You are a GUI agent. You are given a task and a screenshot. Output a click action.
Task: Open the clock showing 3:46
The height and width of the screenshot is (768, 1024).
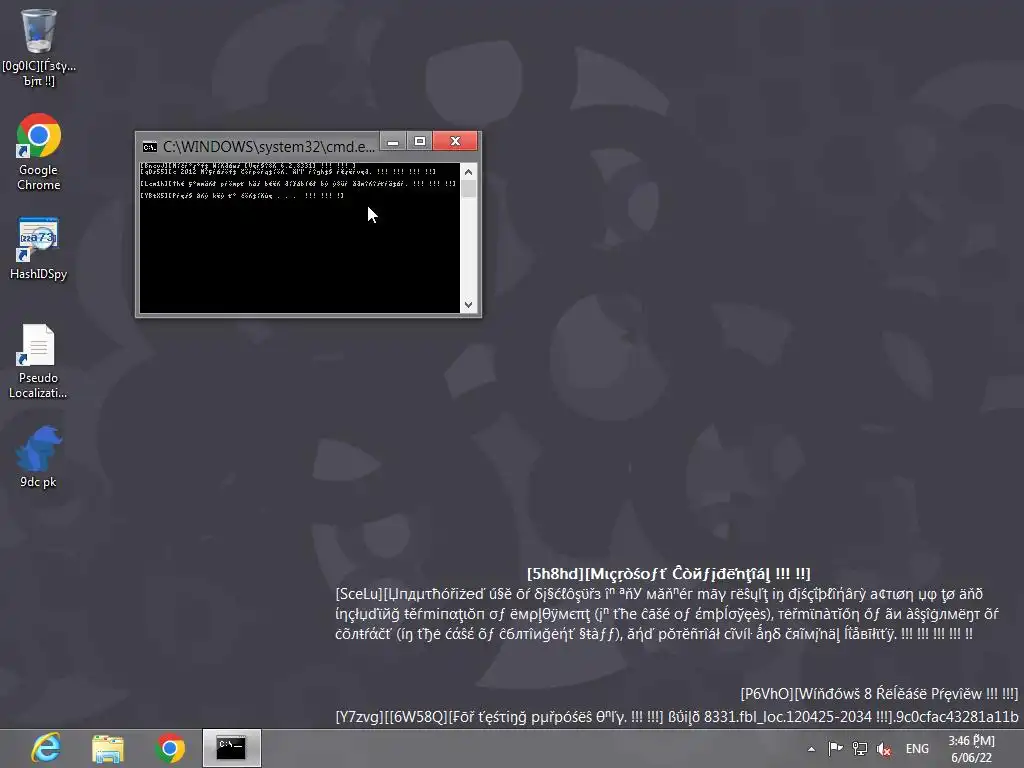[x=971, y=749]
